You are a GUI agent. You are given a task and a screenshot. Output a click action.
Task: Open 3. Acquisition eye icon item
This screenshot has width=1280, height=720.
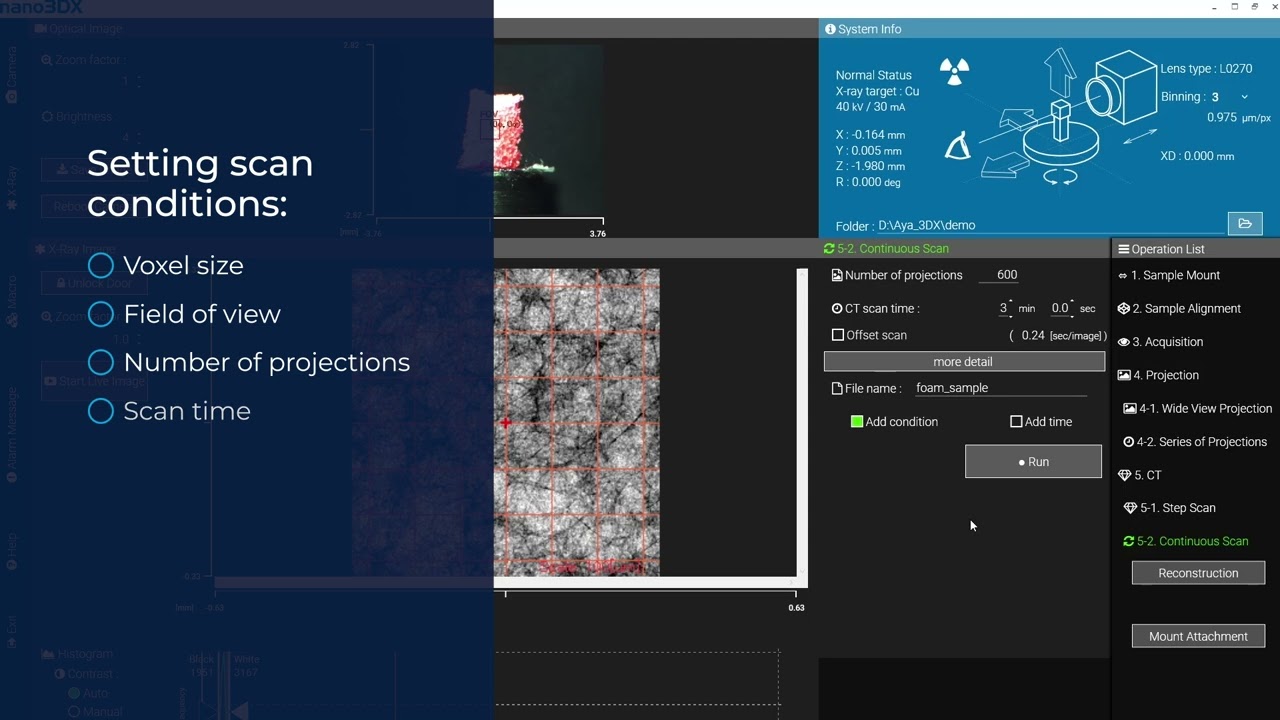(x=1124, y=342)
